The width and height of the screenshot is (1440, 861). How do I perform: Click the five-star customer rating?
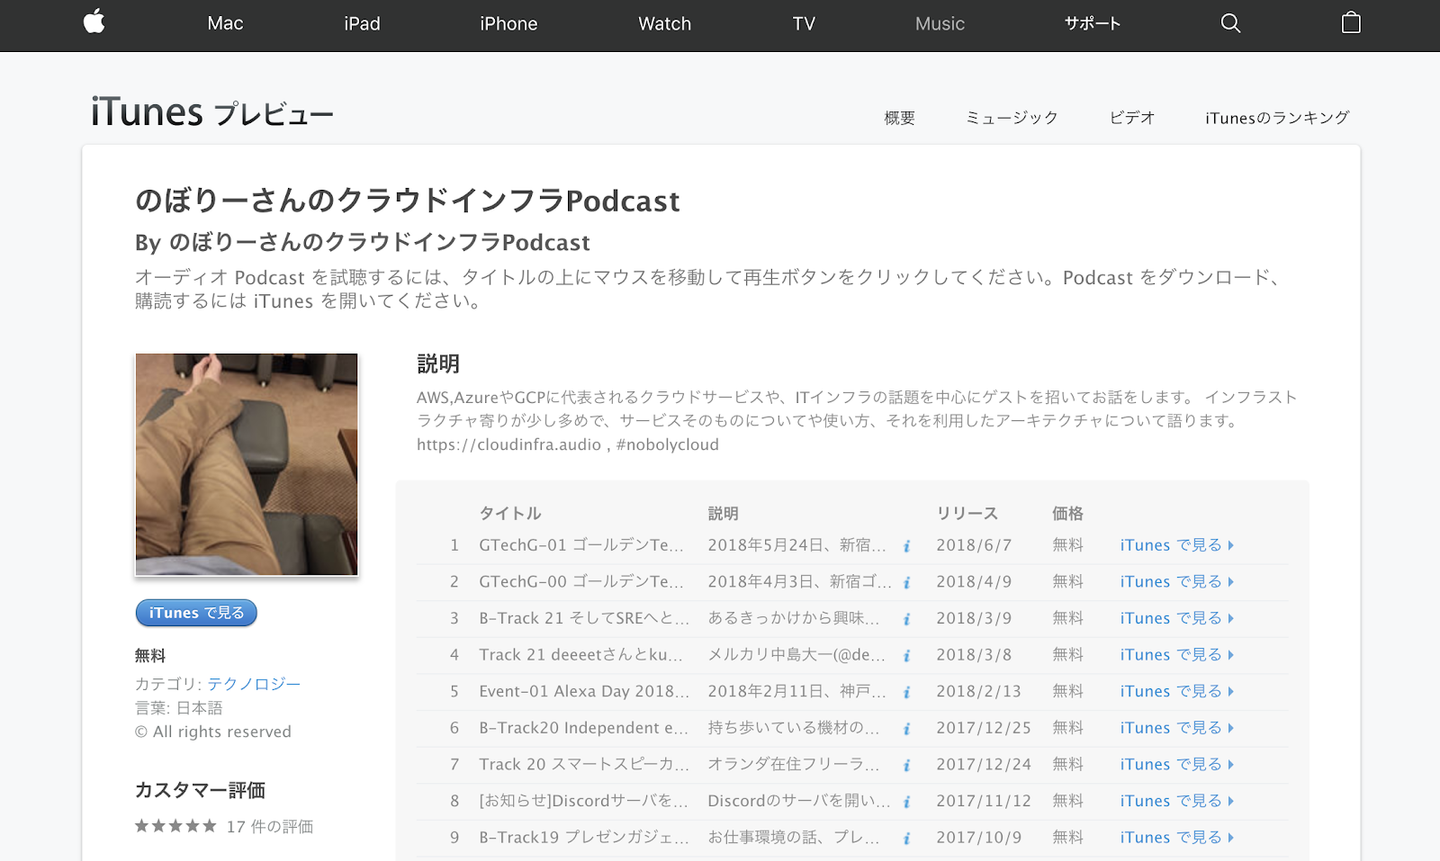pos(175,826)
